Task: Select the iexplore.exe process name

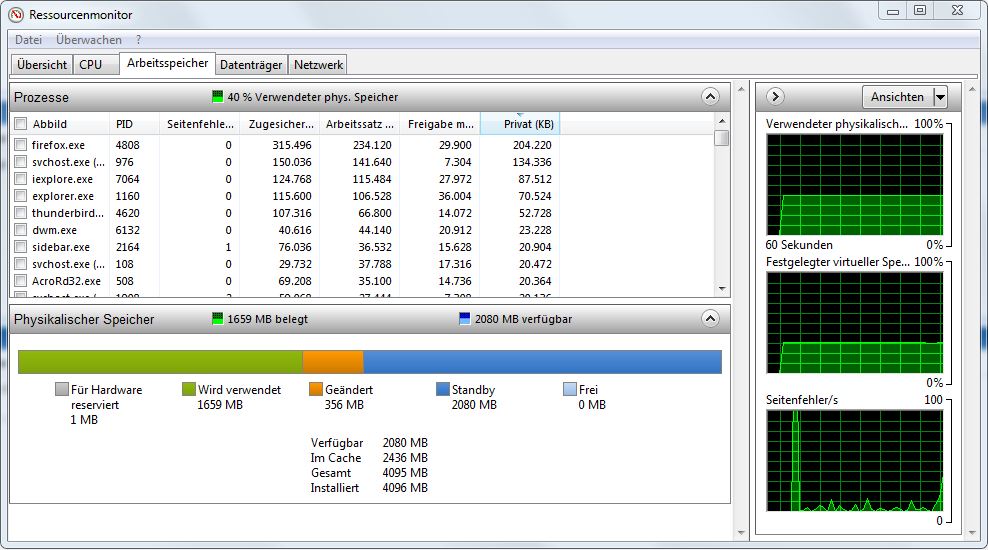Action: 62,179
